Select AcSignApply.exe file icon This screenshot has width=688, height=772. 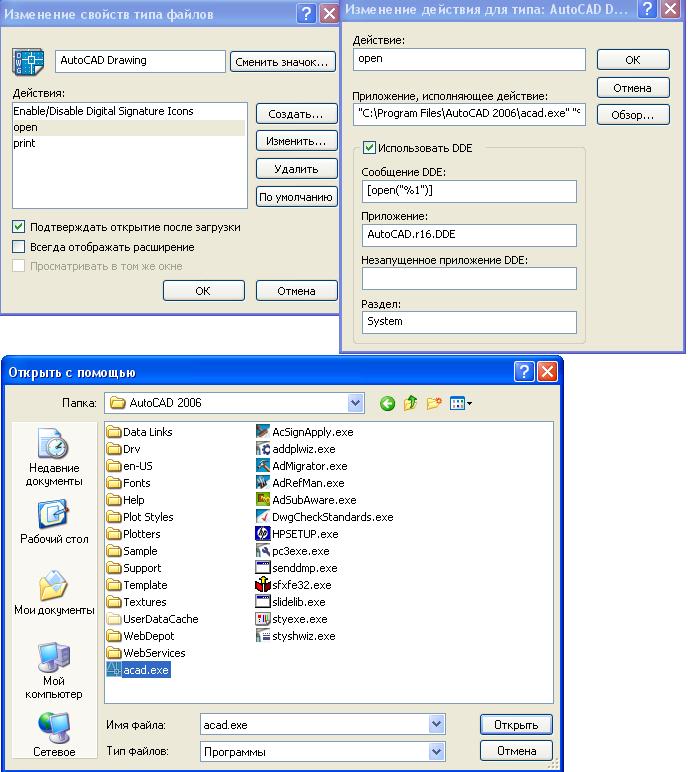click(262, 432)
